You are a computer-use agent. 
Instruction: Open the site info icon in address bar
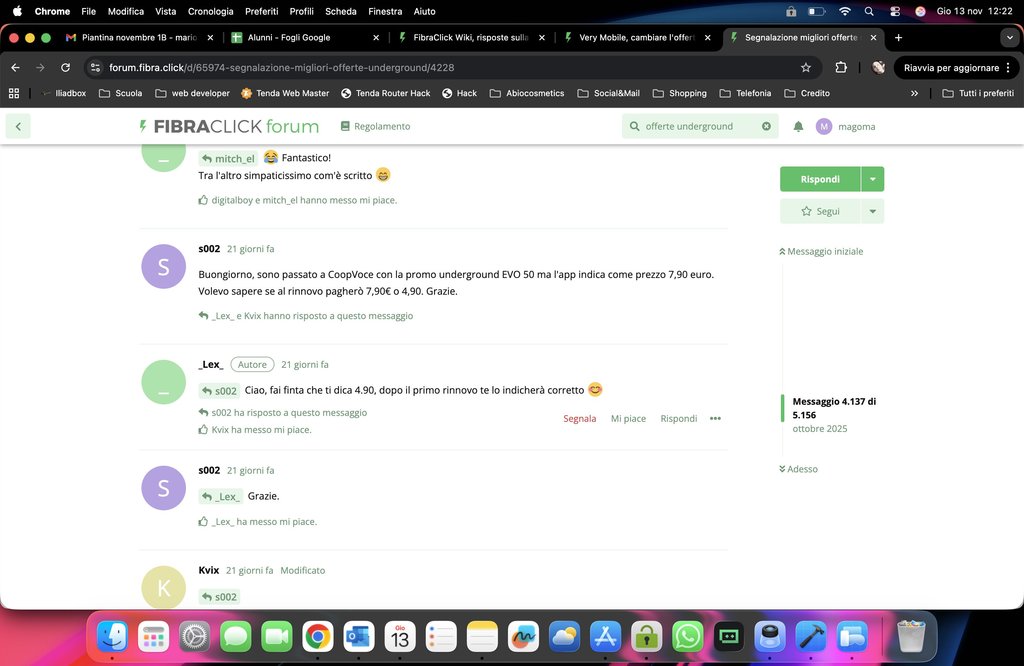95,67
